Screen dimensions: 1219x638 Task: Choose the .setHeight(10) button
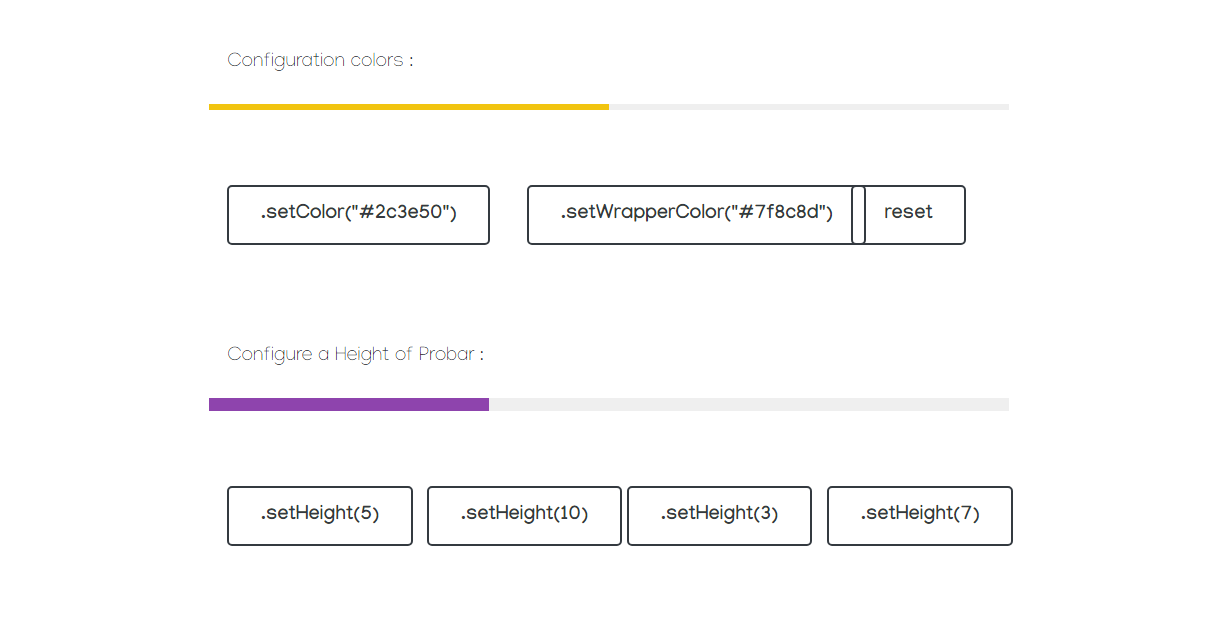point(524,515)
